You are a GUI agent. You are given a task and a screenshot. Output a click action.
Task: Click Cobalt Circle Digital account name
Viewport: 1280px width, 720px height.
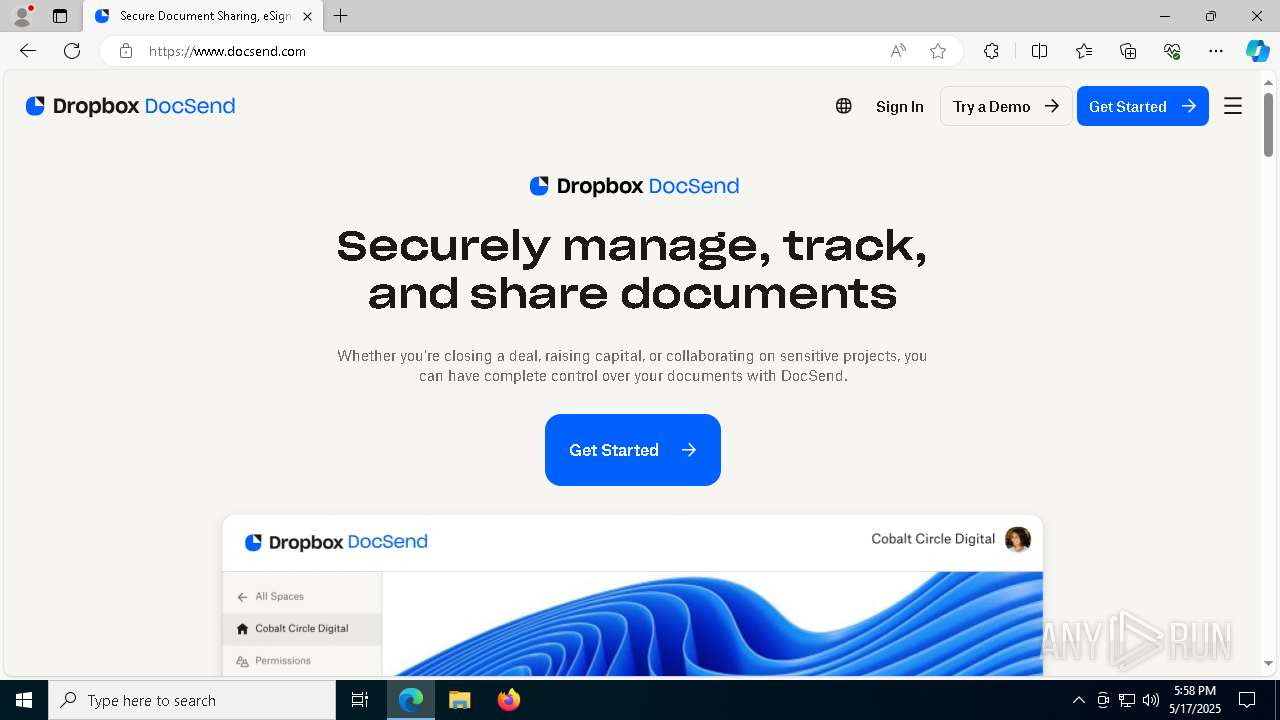pyautogui.click(x=933, y=539)
